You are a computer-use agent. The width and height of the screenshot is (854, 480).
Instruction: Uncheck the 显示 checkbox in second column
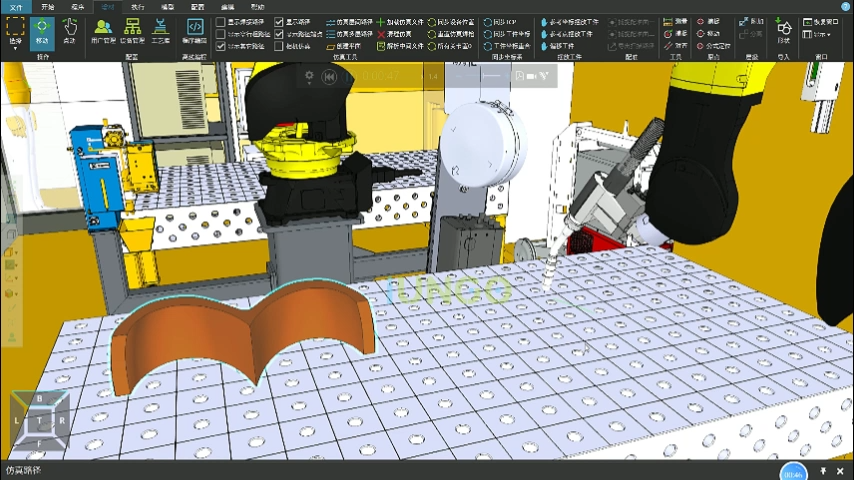278,21
